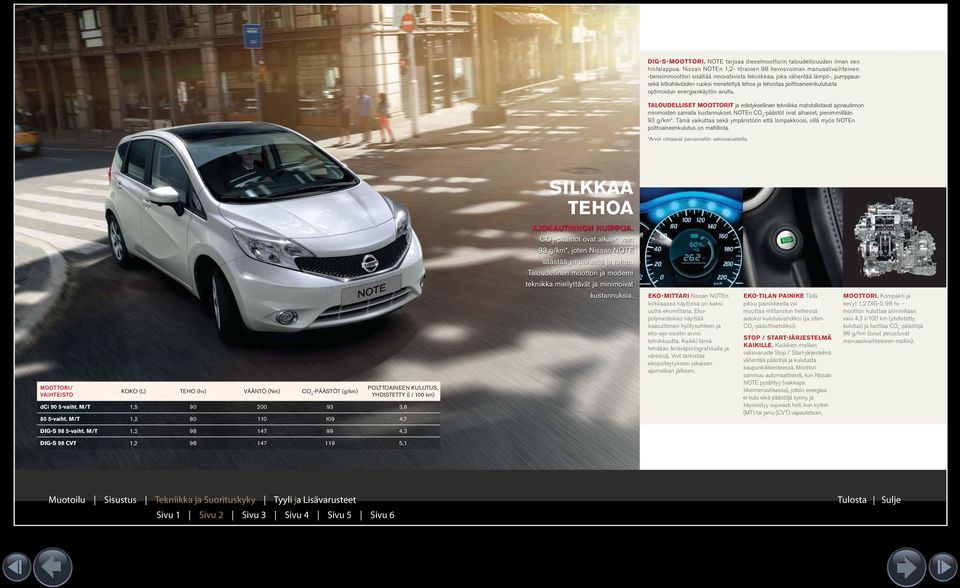
Task: Click Sulje to close the brochure
Action: tap(891, 500)
